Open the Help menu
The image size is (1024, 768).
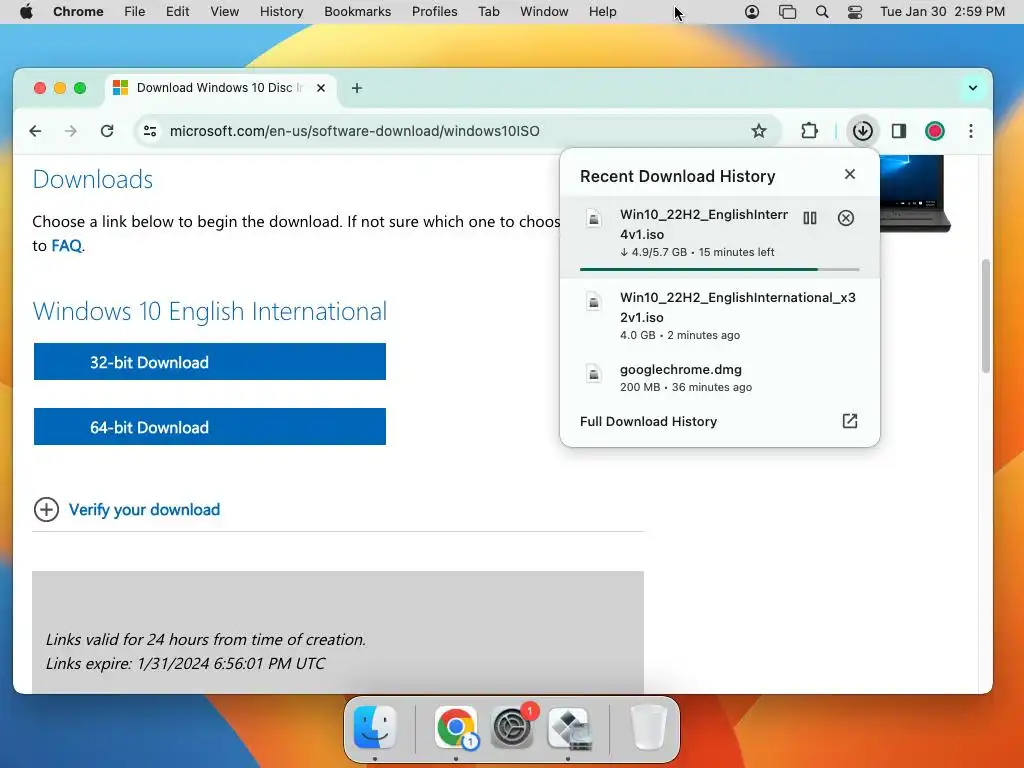click(x=602, y=12)
